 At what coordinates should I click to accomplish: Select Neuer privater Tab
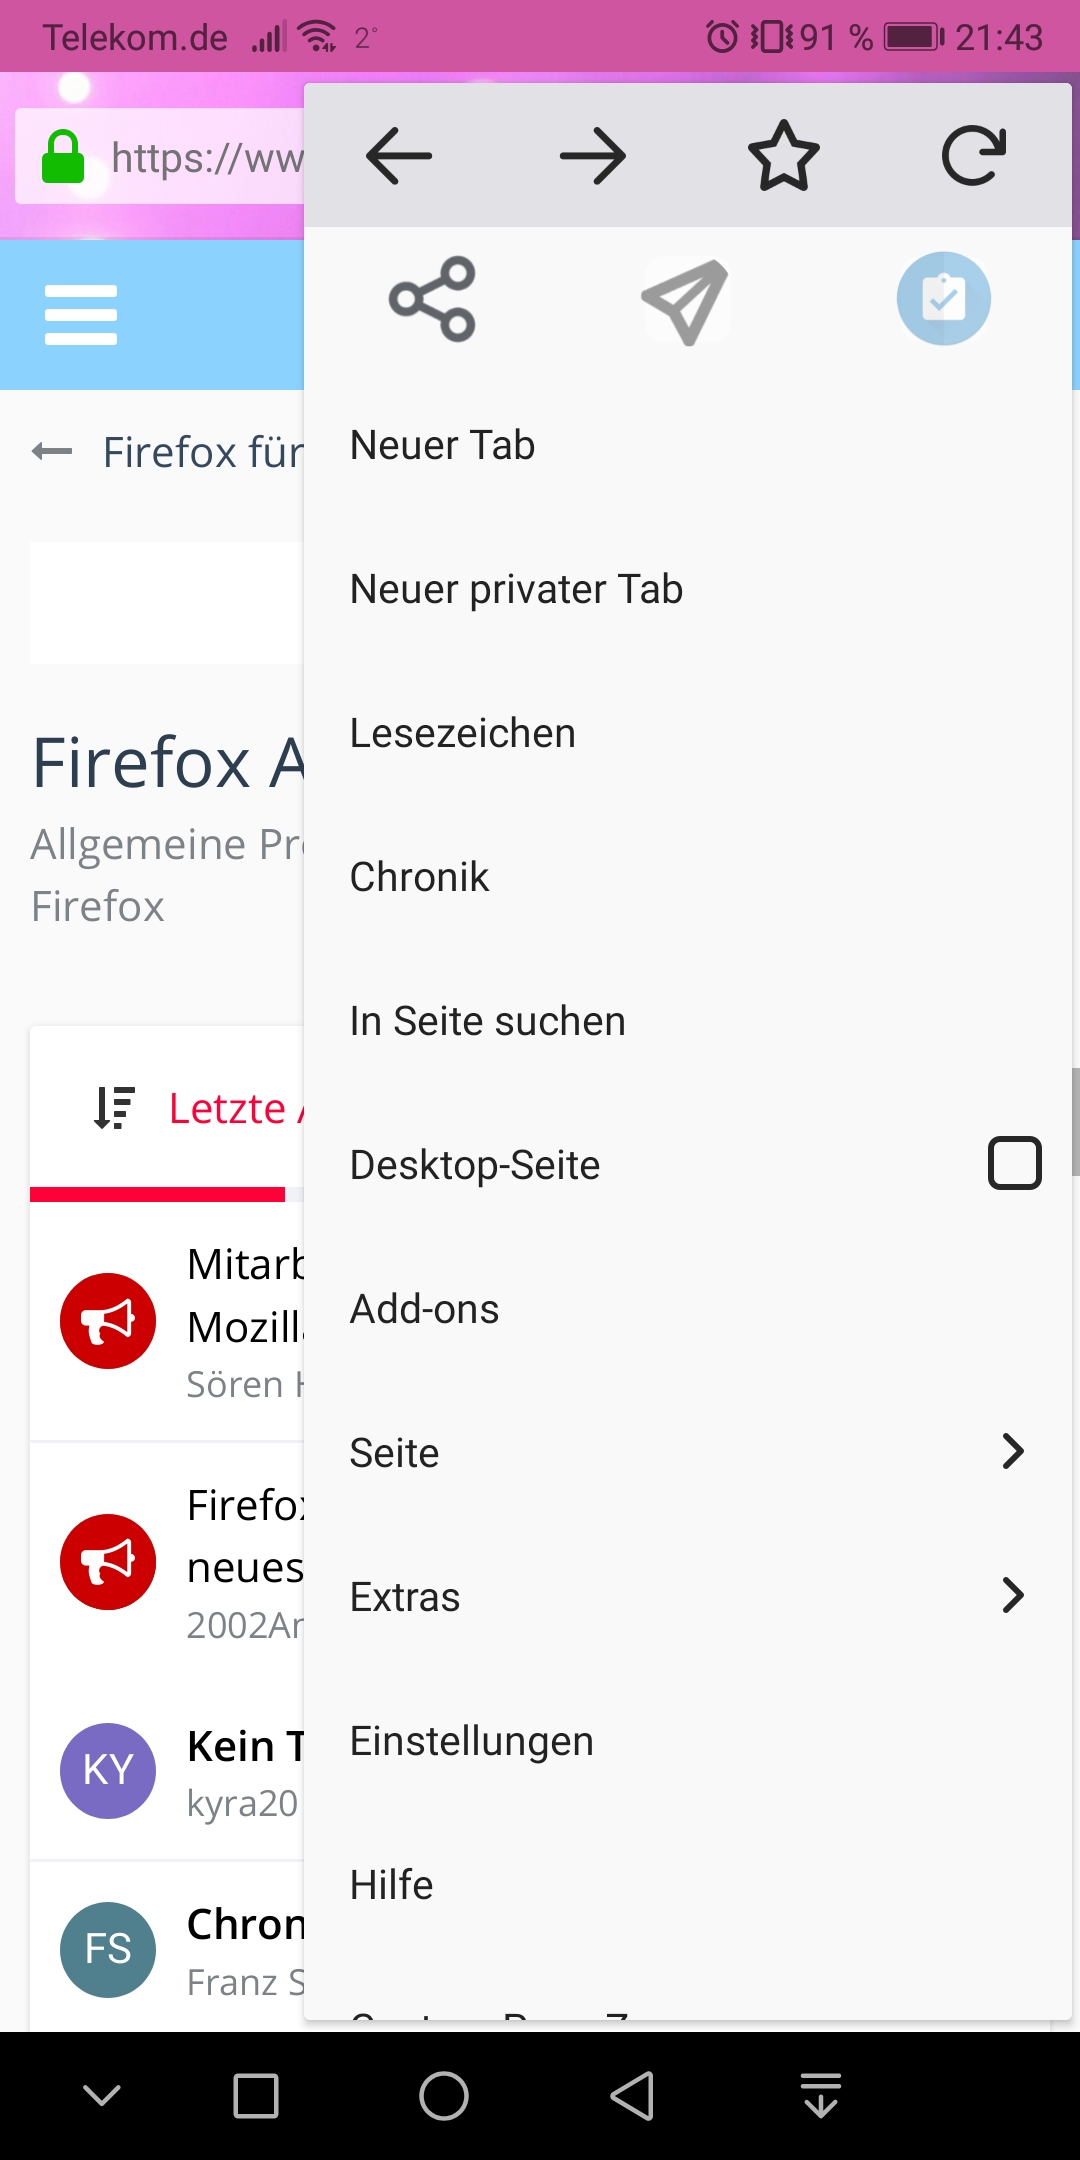coord(516,589)
